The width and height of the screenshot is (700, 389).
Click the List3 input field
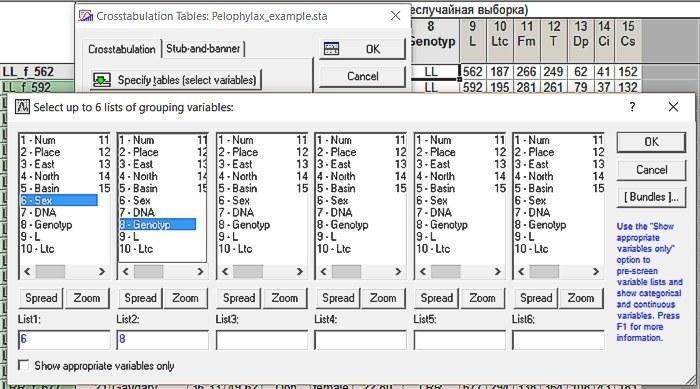(262, 339)
